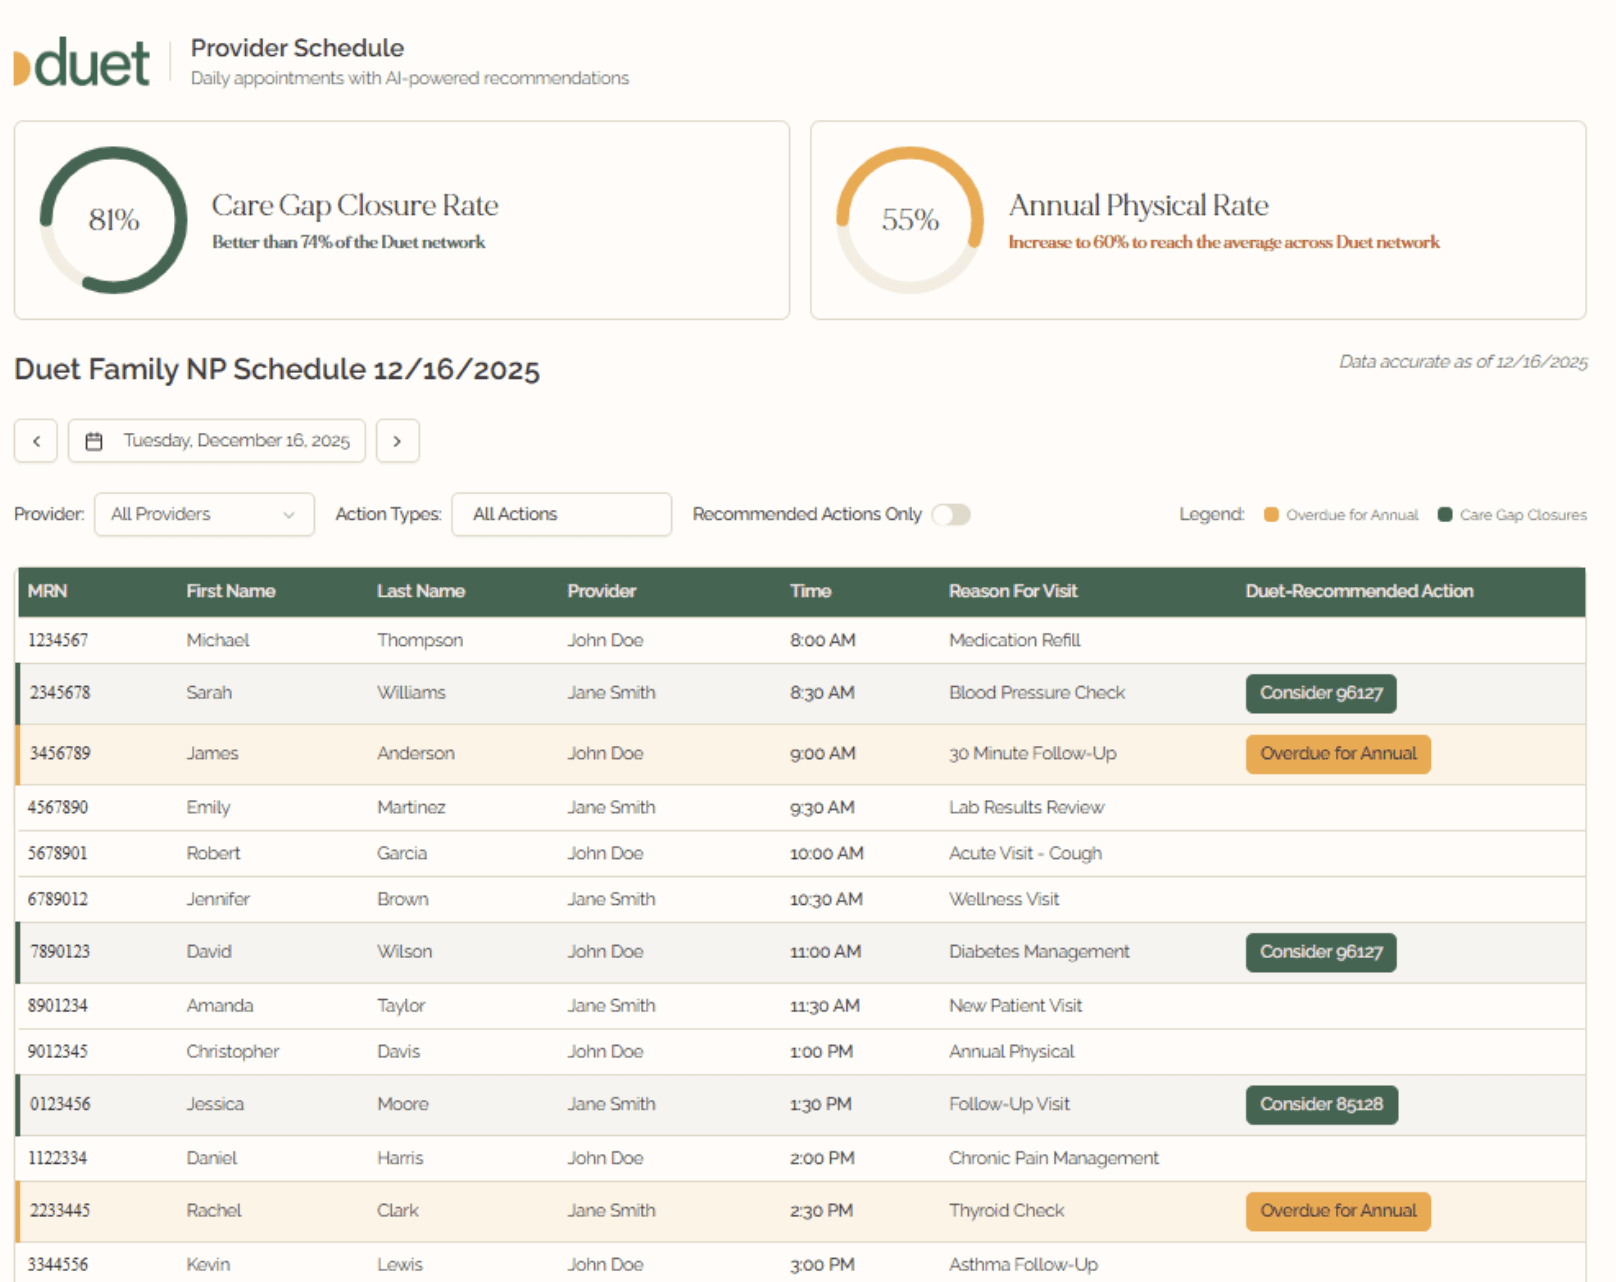Click the 81% Care Gap Closure ring

(x=113, y=220)
